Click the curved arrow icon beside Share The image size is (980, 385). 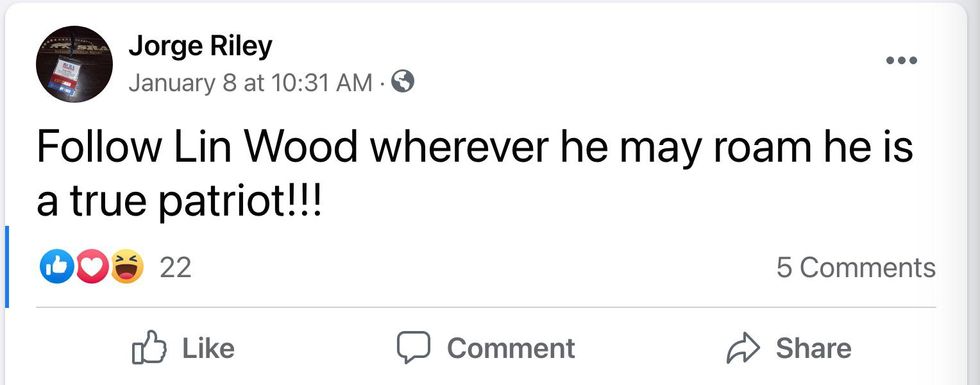(744, 348)
